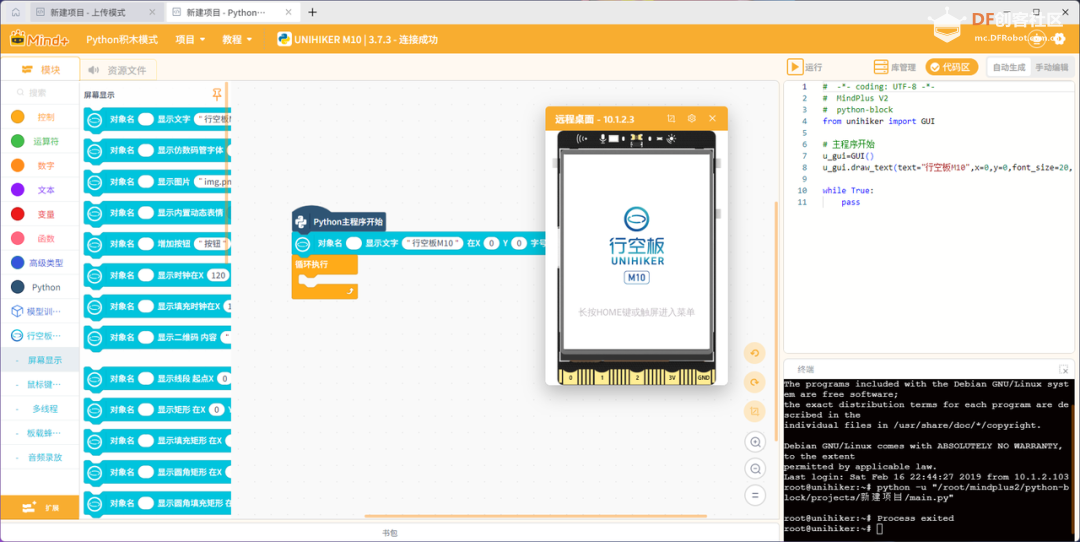Viewport: 1080px width, 542px height.
Task: Close the Python project tab
Action: (289, 12)
